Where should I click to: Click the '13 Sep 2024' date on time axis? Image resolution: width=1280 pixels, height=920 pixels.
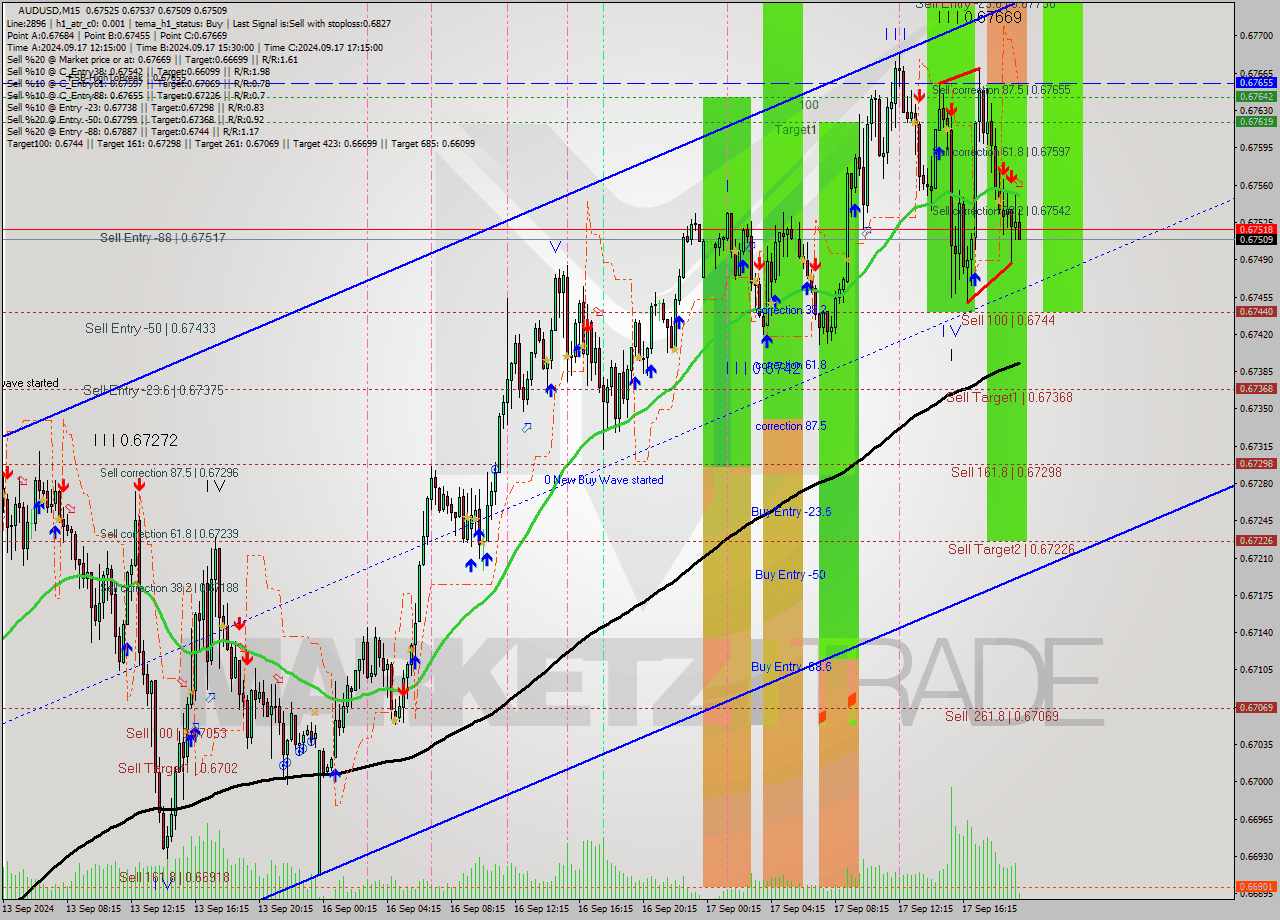[28, 910]
